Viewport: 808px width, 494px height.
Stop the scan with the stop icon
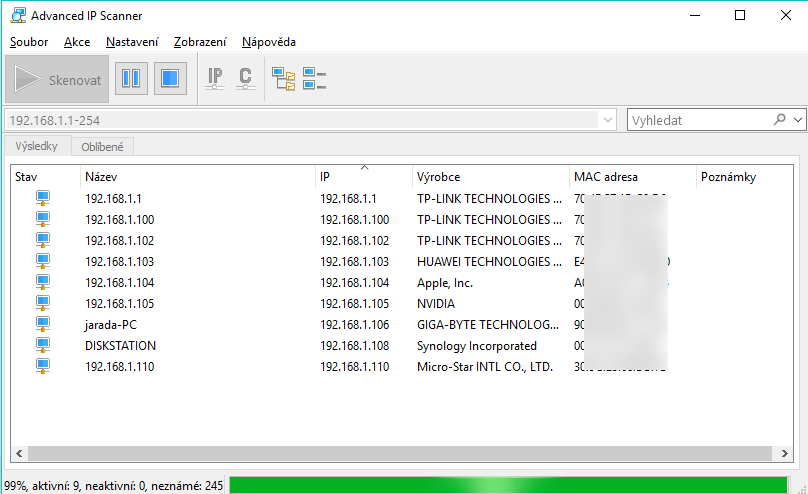(170, 79)
